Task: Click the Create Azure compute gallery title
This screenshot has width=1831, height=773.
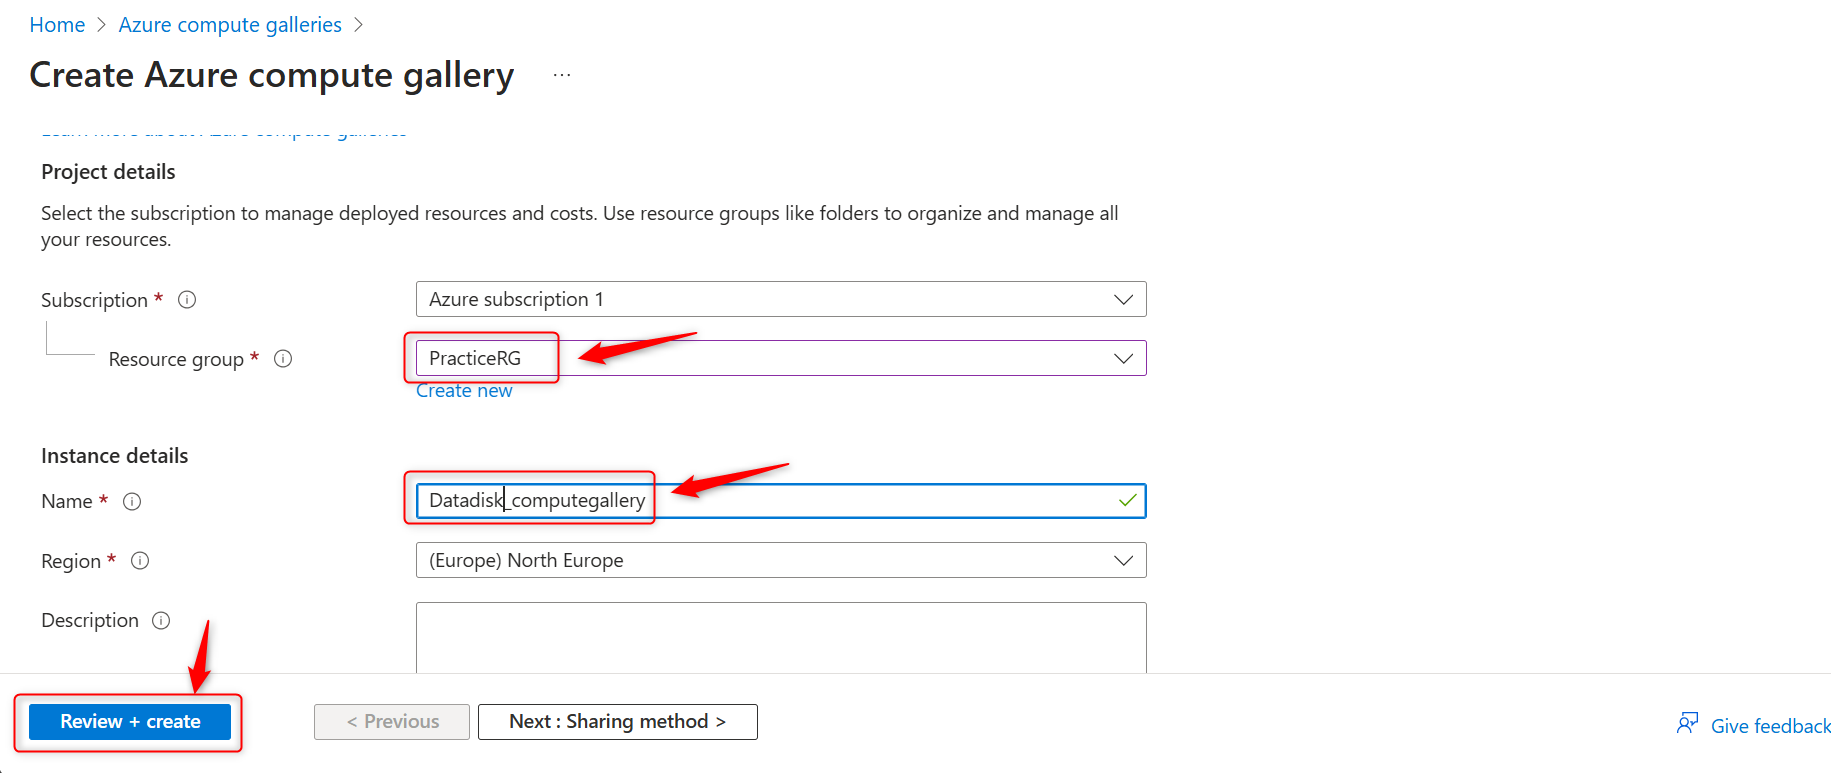Action: [x=272, y=76]
